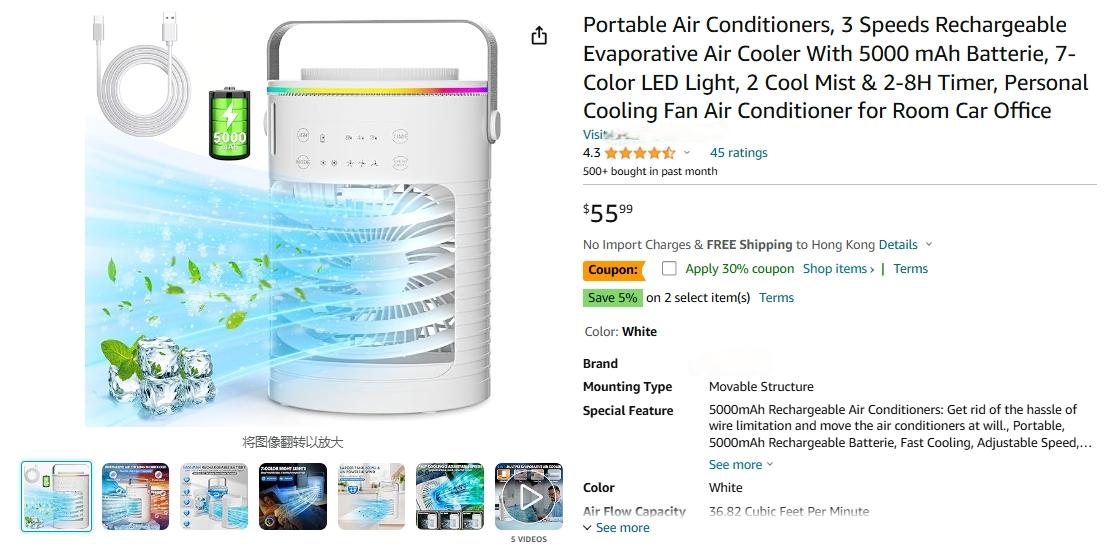Tick the Apply 30% coupon checkbox
This screenshot has height=547, width=1107.
pos(669,269)
